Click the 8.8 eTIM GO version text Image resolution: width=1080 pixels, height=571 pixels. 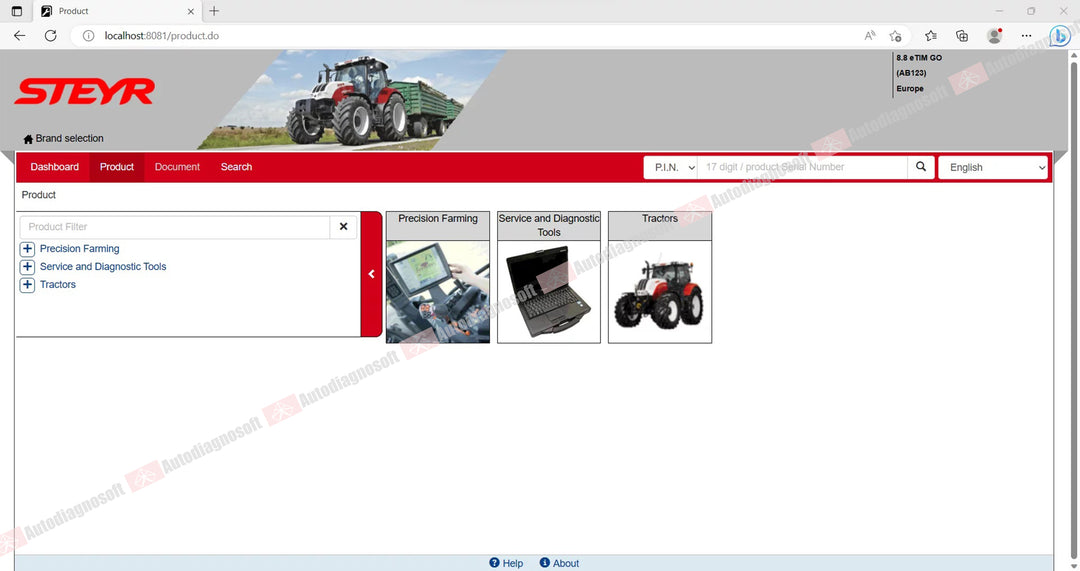[x=919, y=58]
